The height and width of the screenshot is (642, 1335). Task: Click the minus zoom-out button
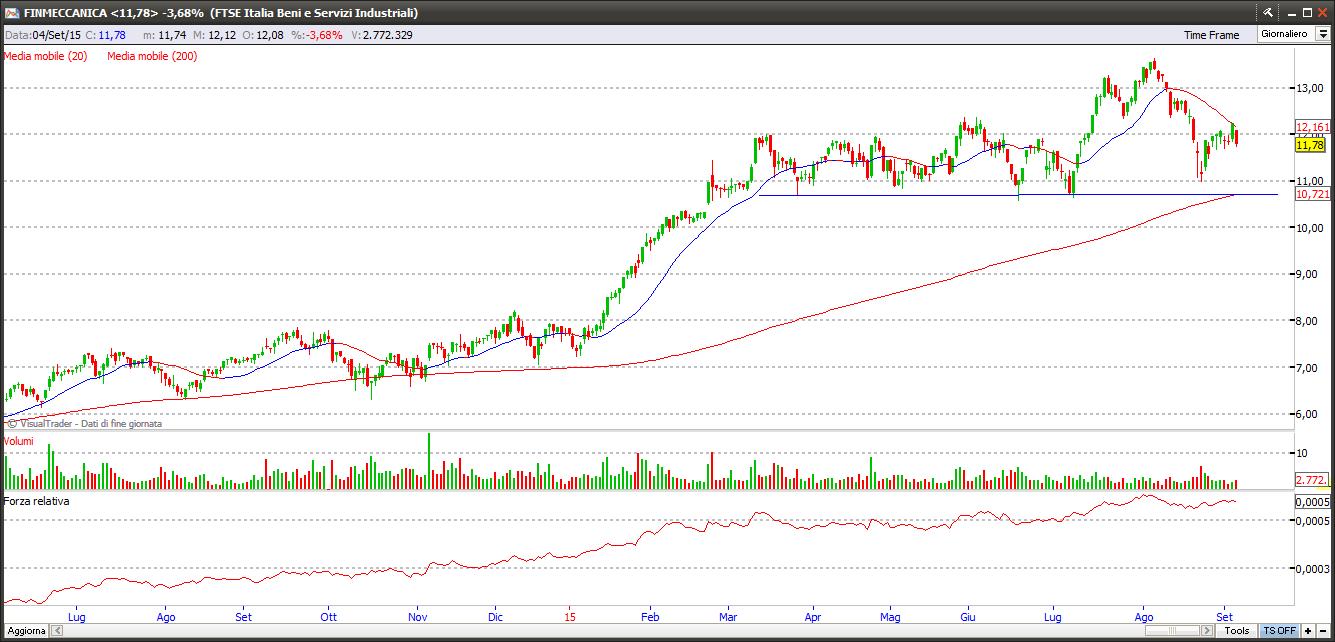point(1323,631)
